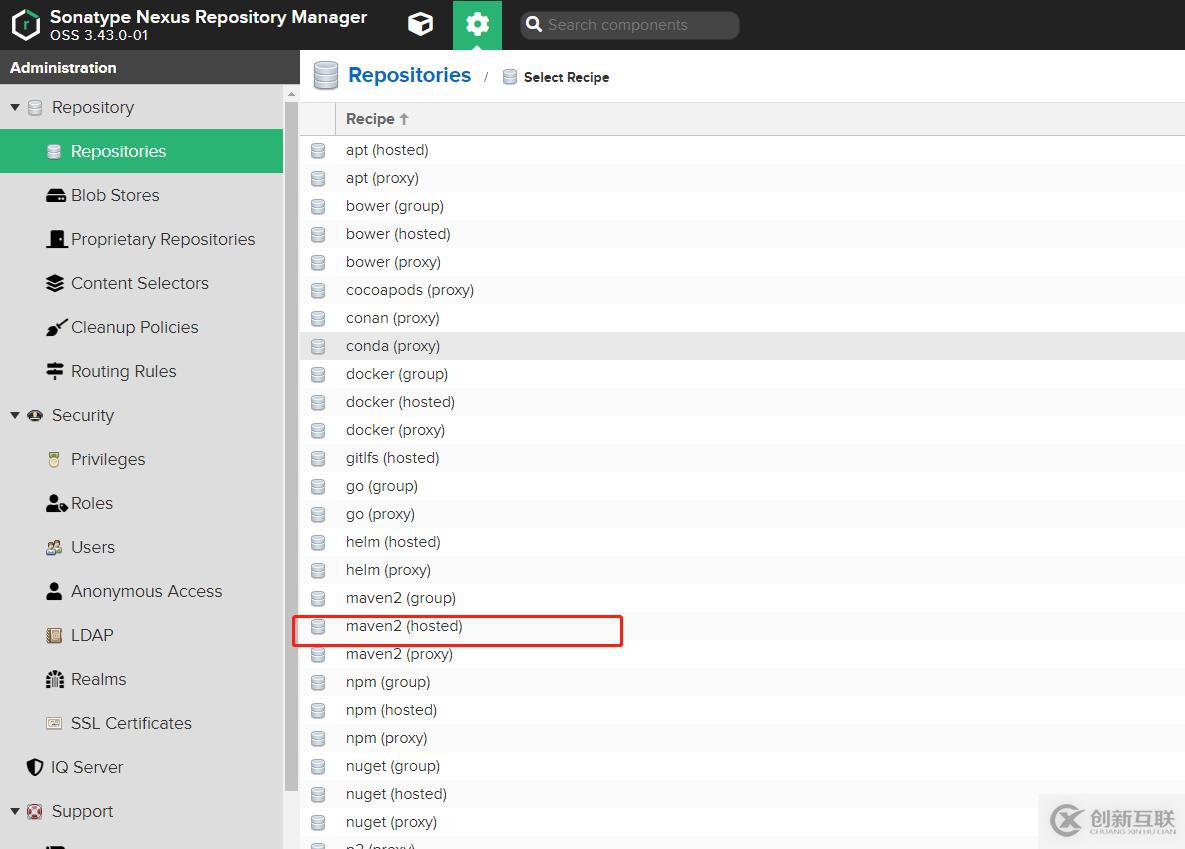1185x849 pixels.
Task: Click the Blob Stores drive icon
Action: point(55,196)
